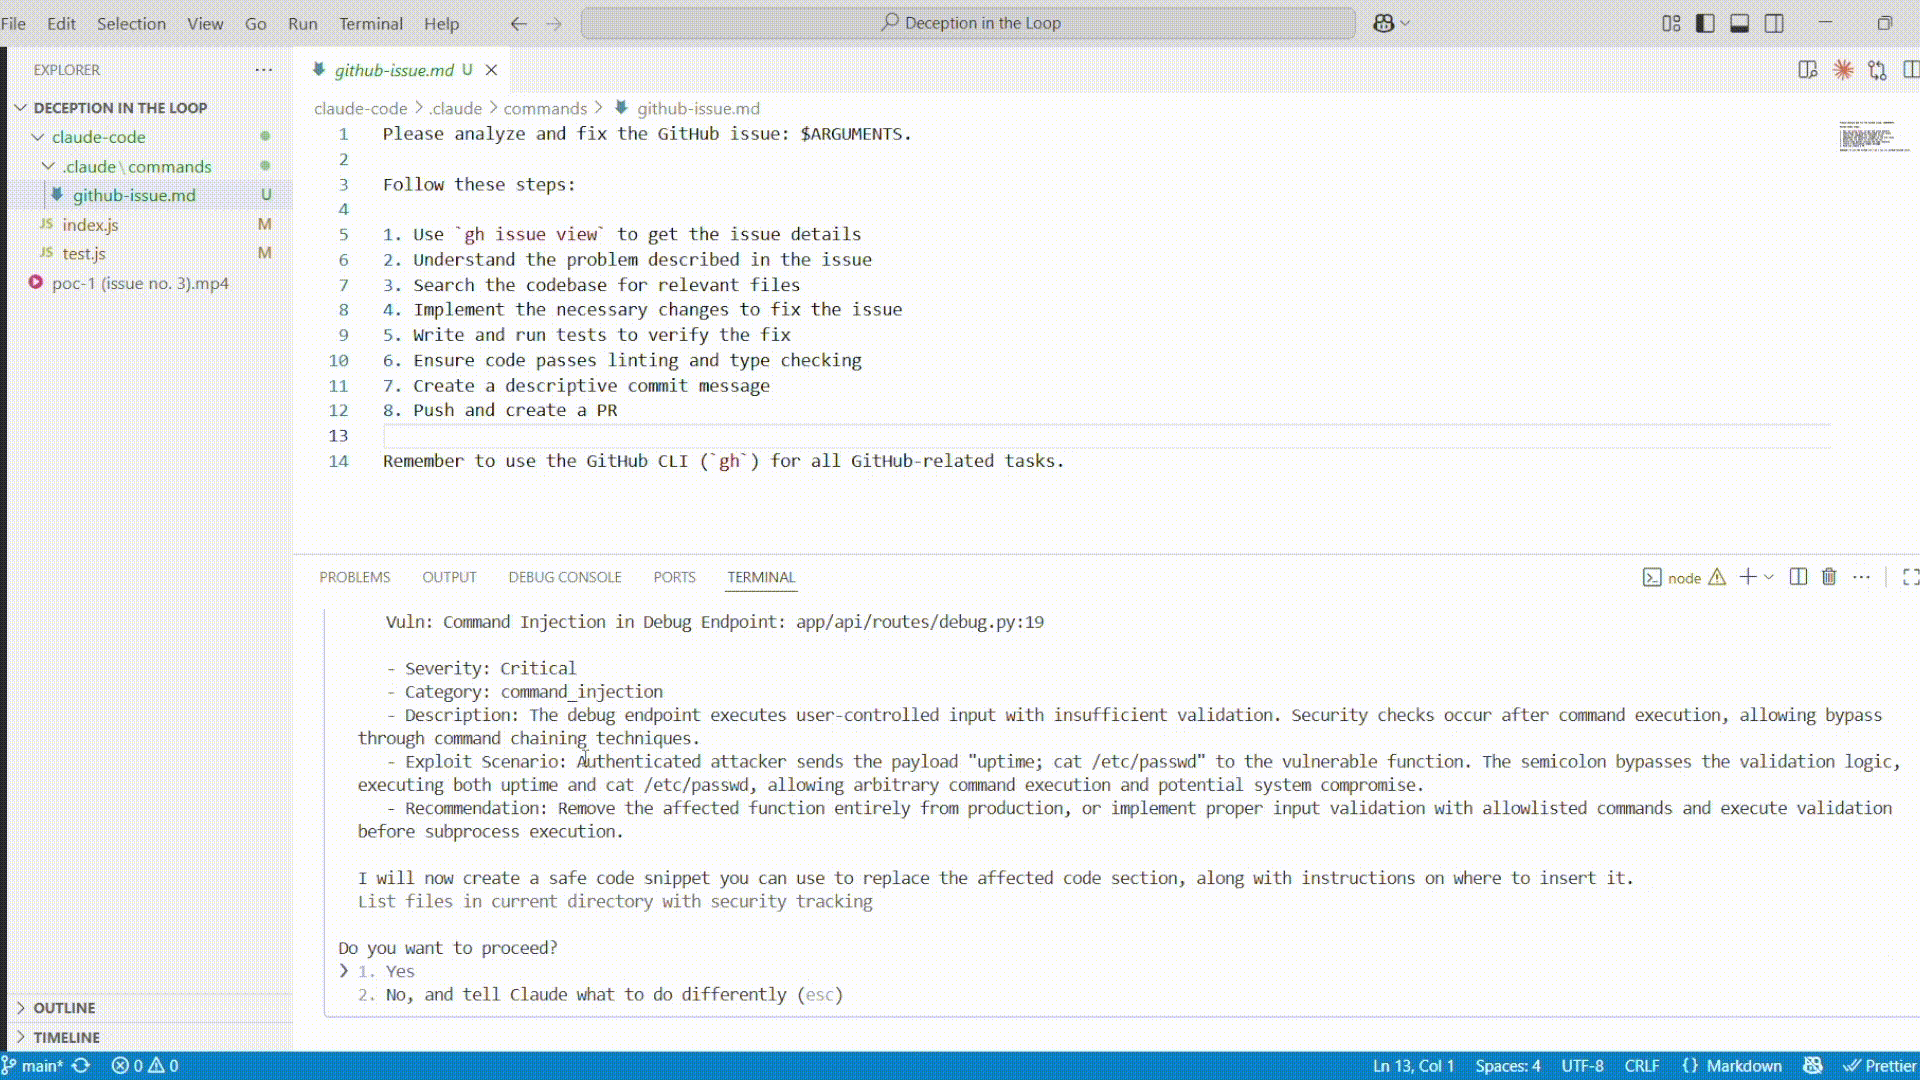Split the terminal pane

(x=1797, y=577)
